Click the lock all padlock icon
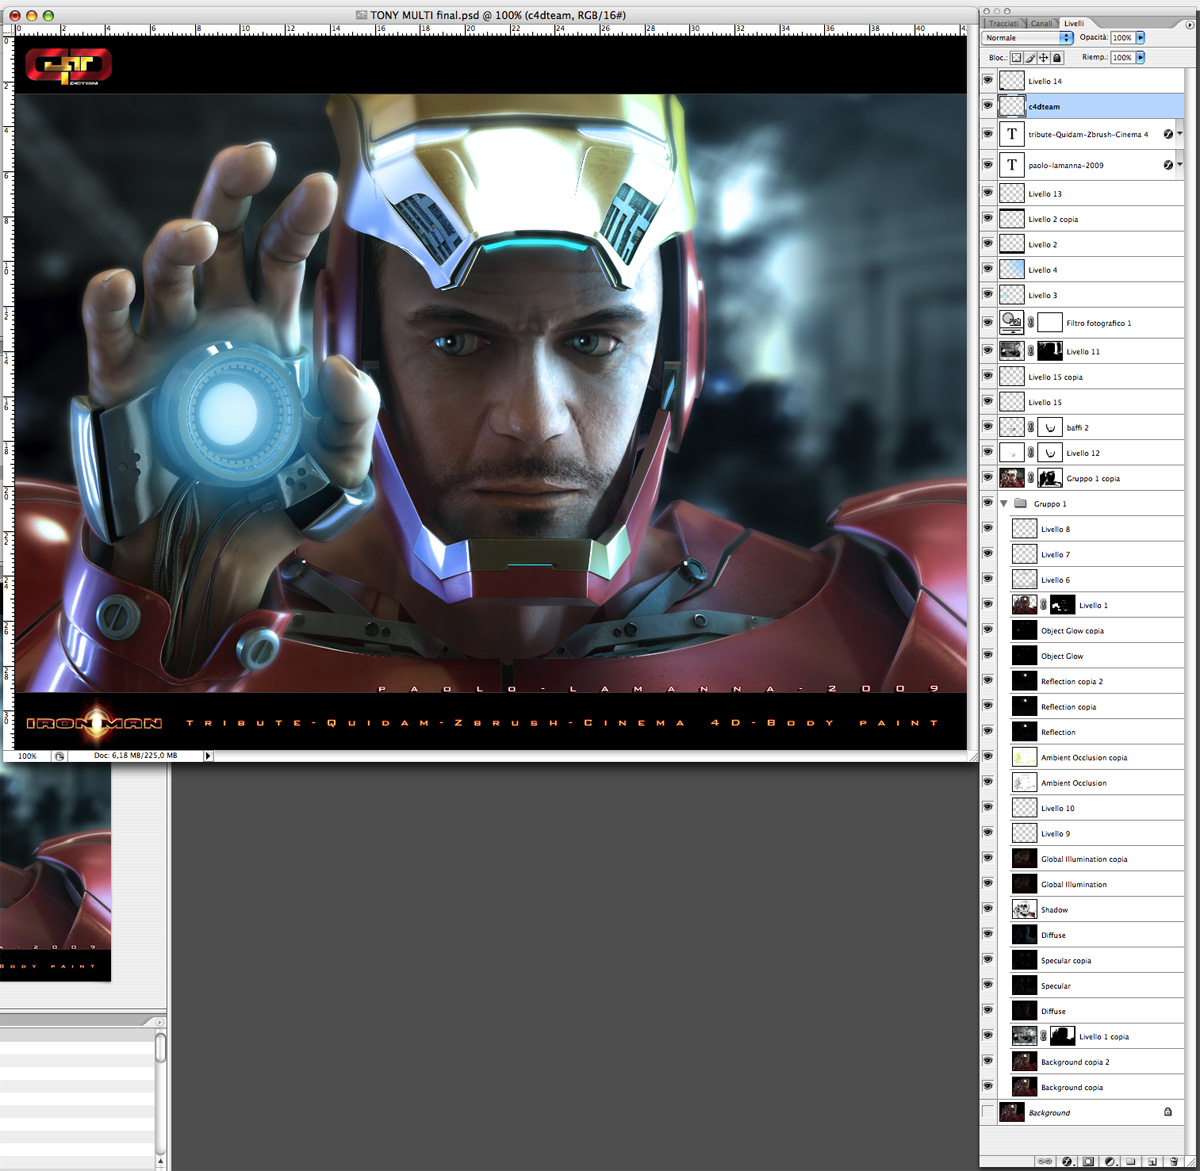 tap(1056, 58)
